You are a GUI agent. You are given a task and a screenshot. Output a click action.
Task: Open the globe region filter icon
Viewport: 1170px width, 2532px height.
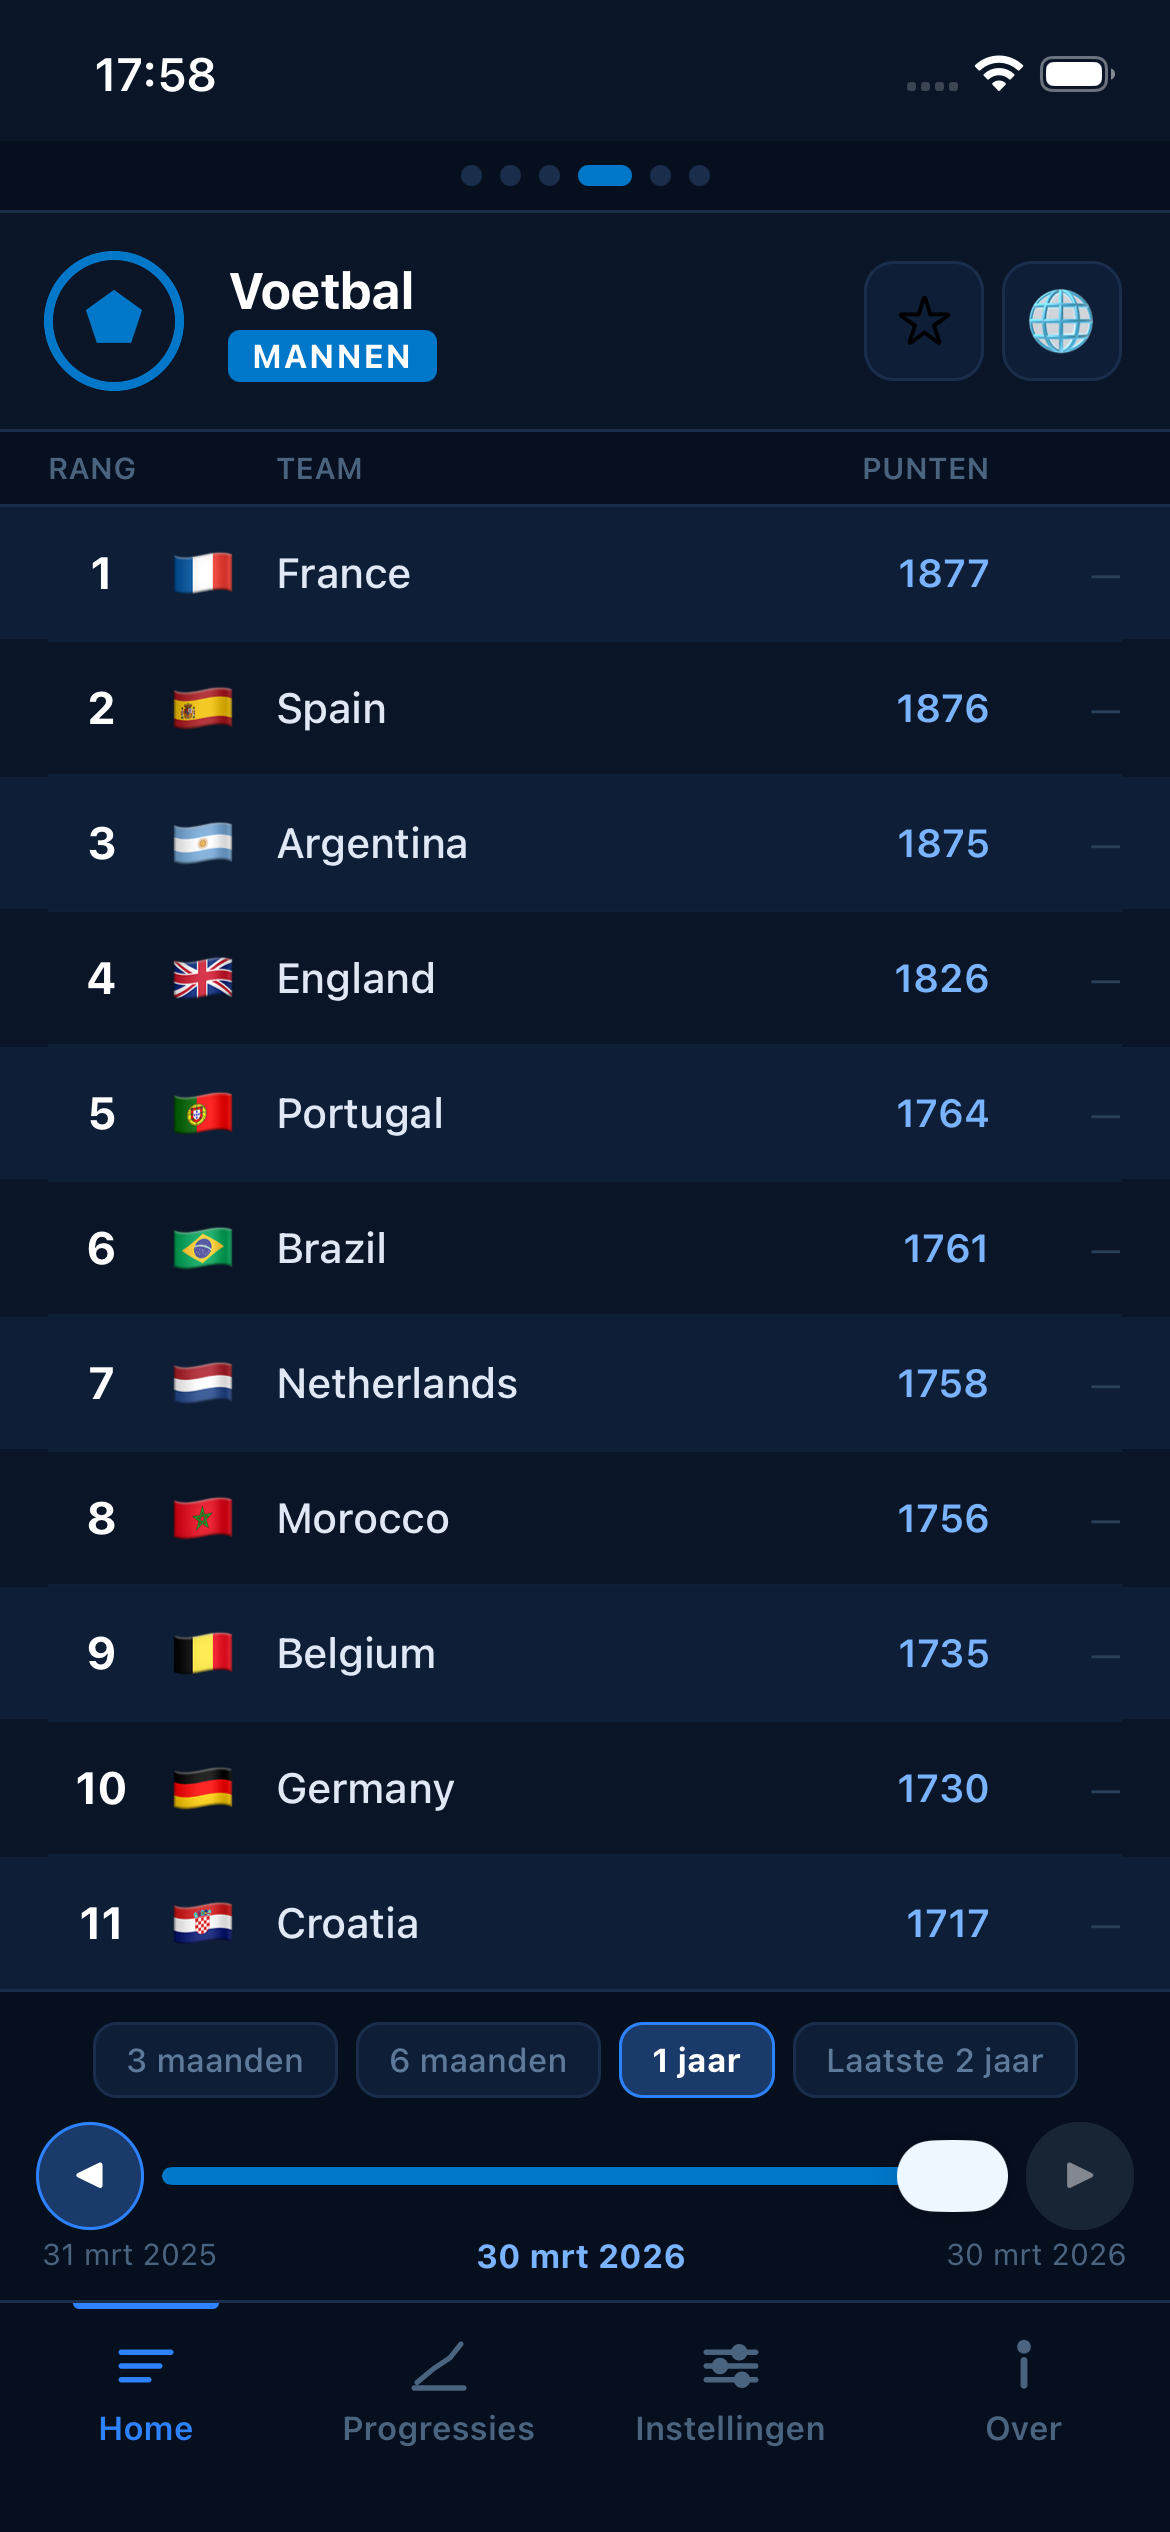click(x=1062, y=322)
